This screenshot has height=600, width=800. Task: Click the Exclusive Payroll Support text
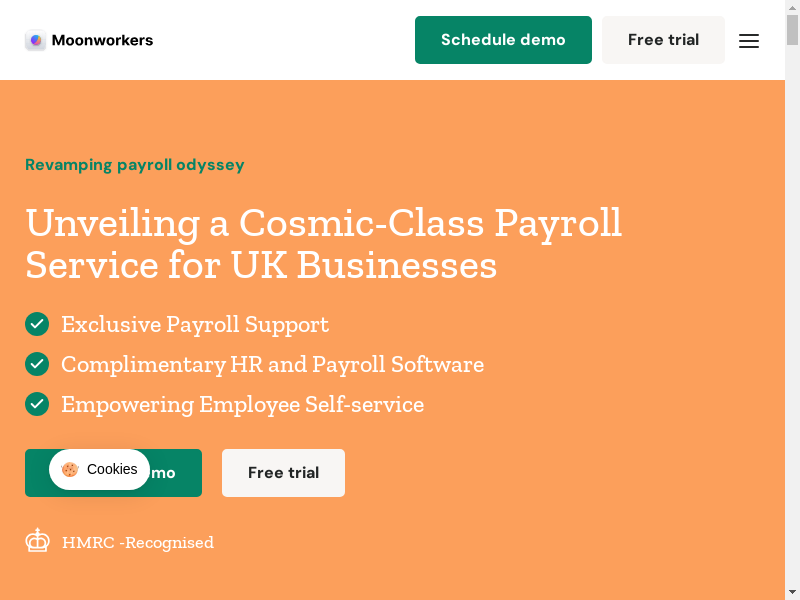195,324
